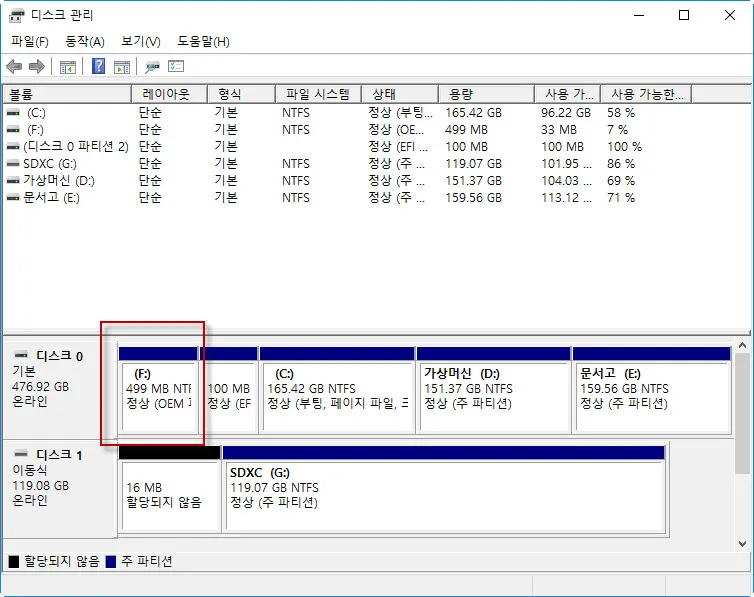Click the drive icon of the (C:) row
The height and width of the screenshot is (597, 754).
click(13, 113)
